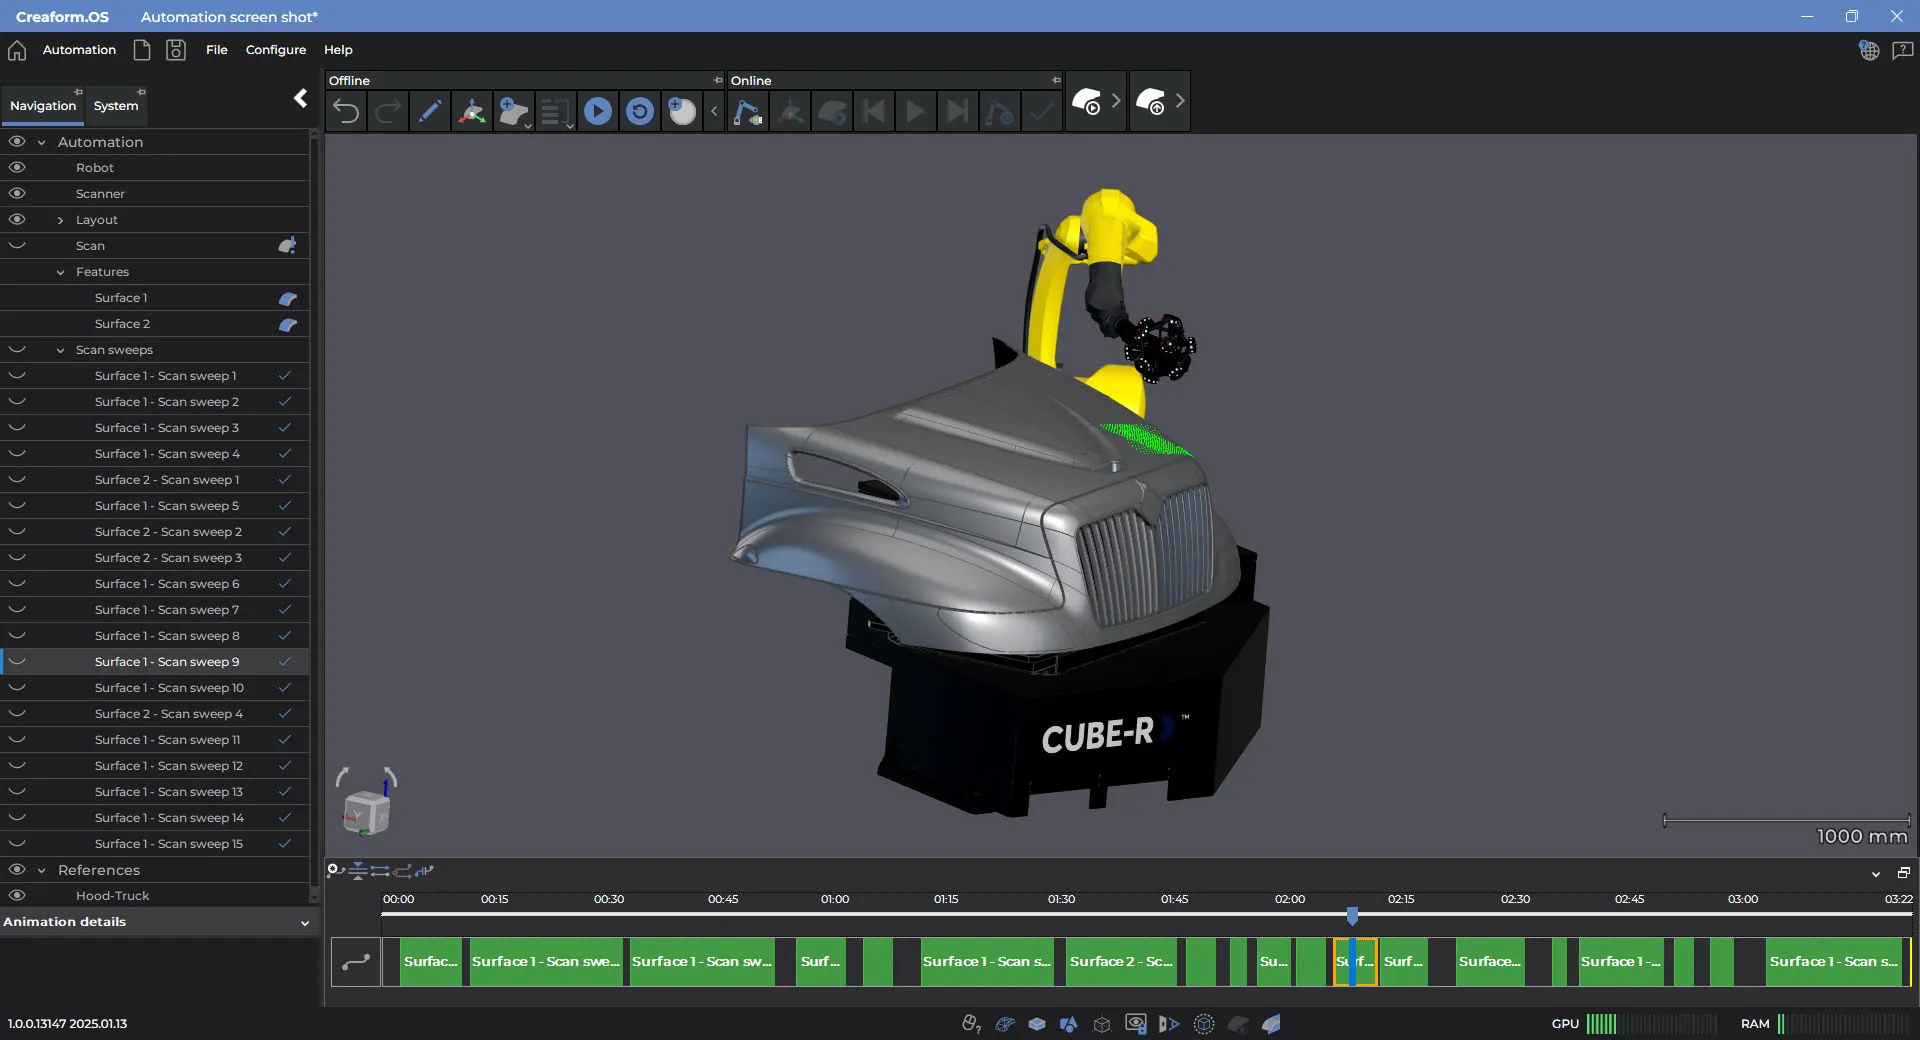Image resolution: width=1920 pixels, height=1040 pixels.
Task: Expand the Layout tree node
Action: (60, 220)
